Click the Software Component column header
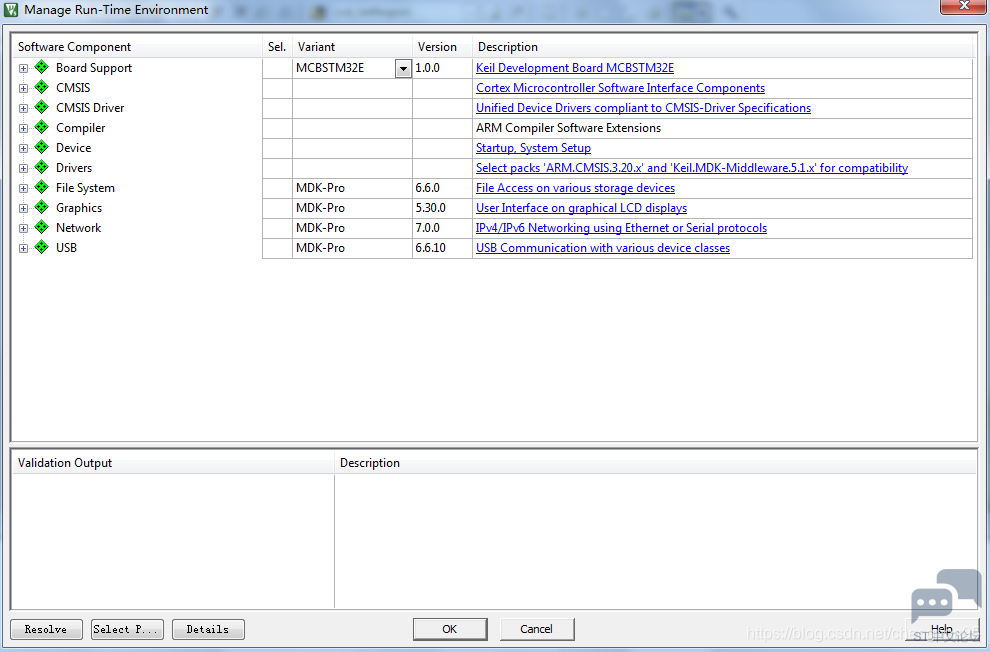This screenshot has height=652, width=990. click(136, 47)
